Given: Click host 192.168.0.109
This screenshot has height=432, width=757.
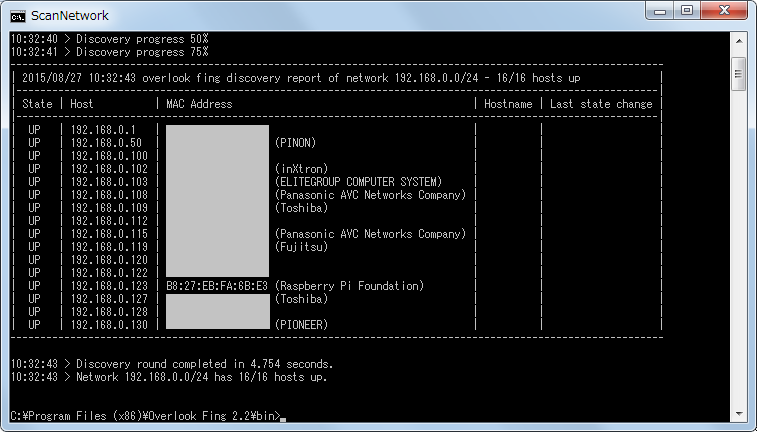Looking at the screenshot, I should 109,208.
